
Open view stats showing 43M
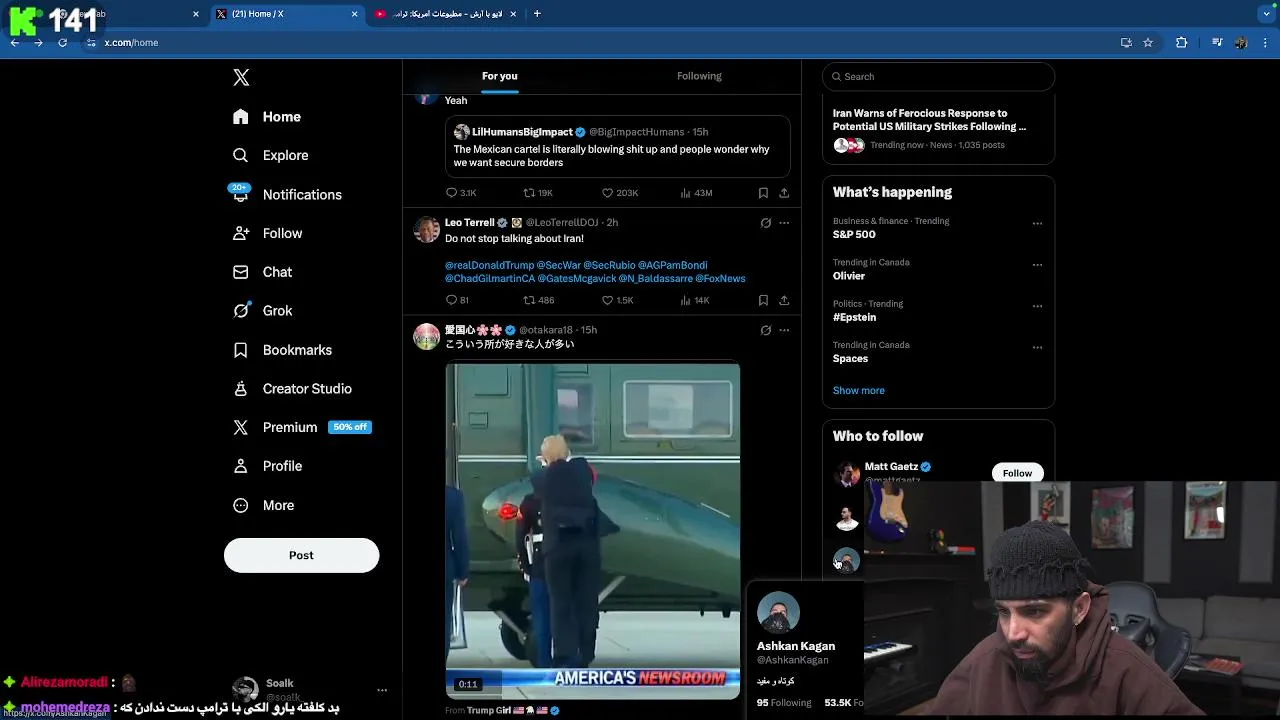click(x=696, y=193)
